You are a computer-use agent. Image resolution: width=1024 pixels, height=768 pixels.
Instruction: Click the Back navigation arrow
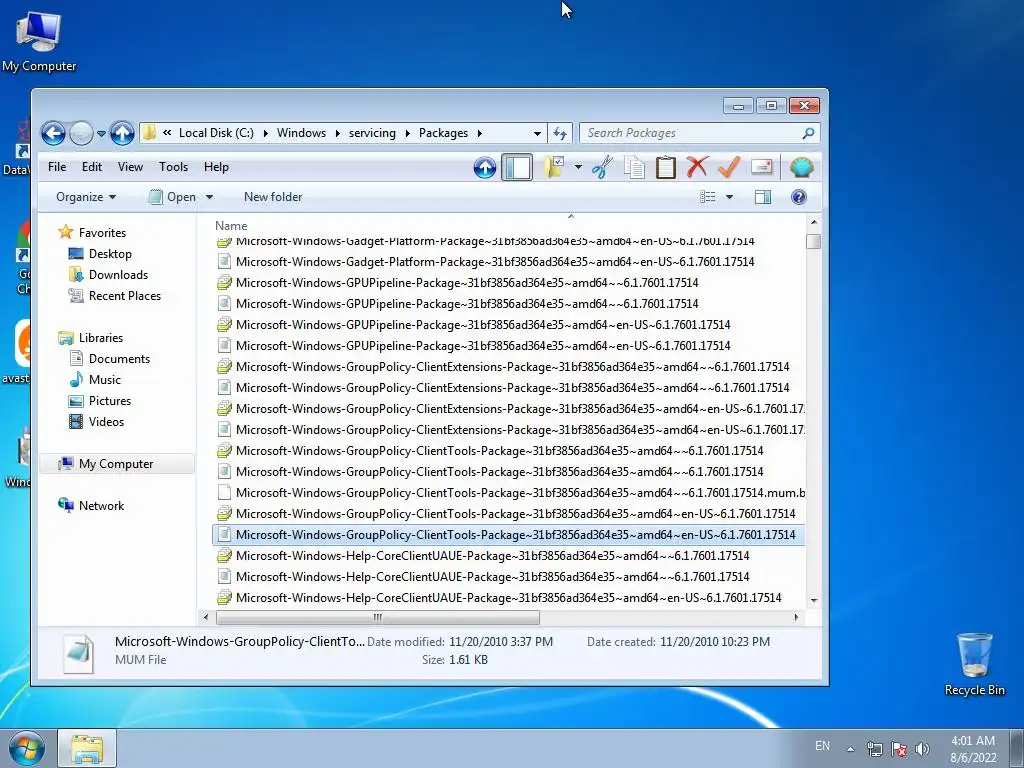coord(54,134)
